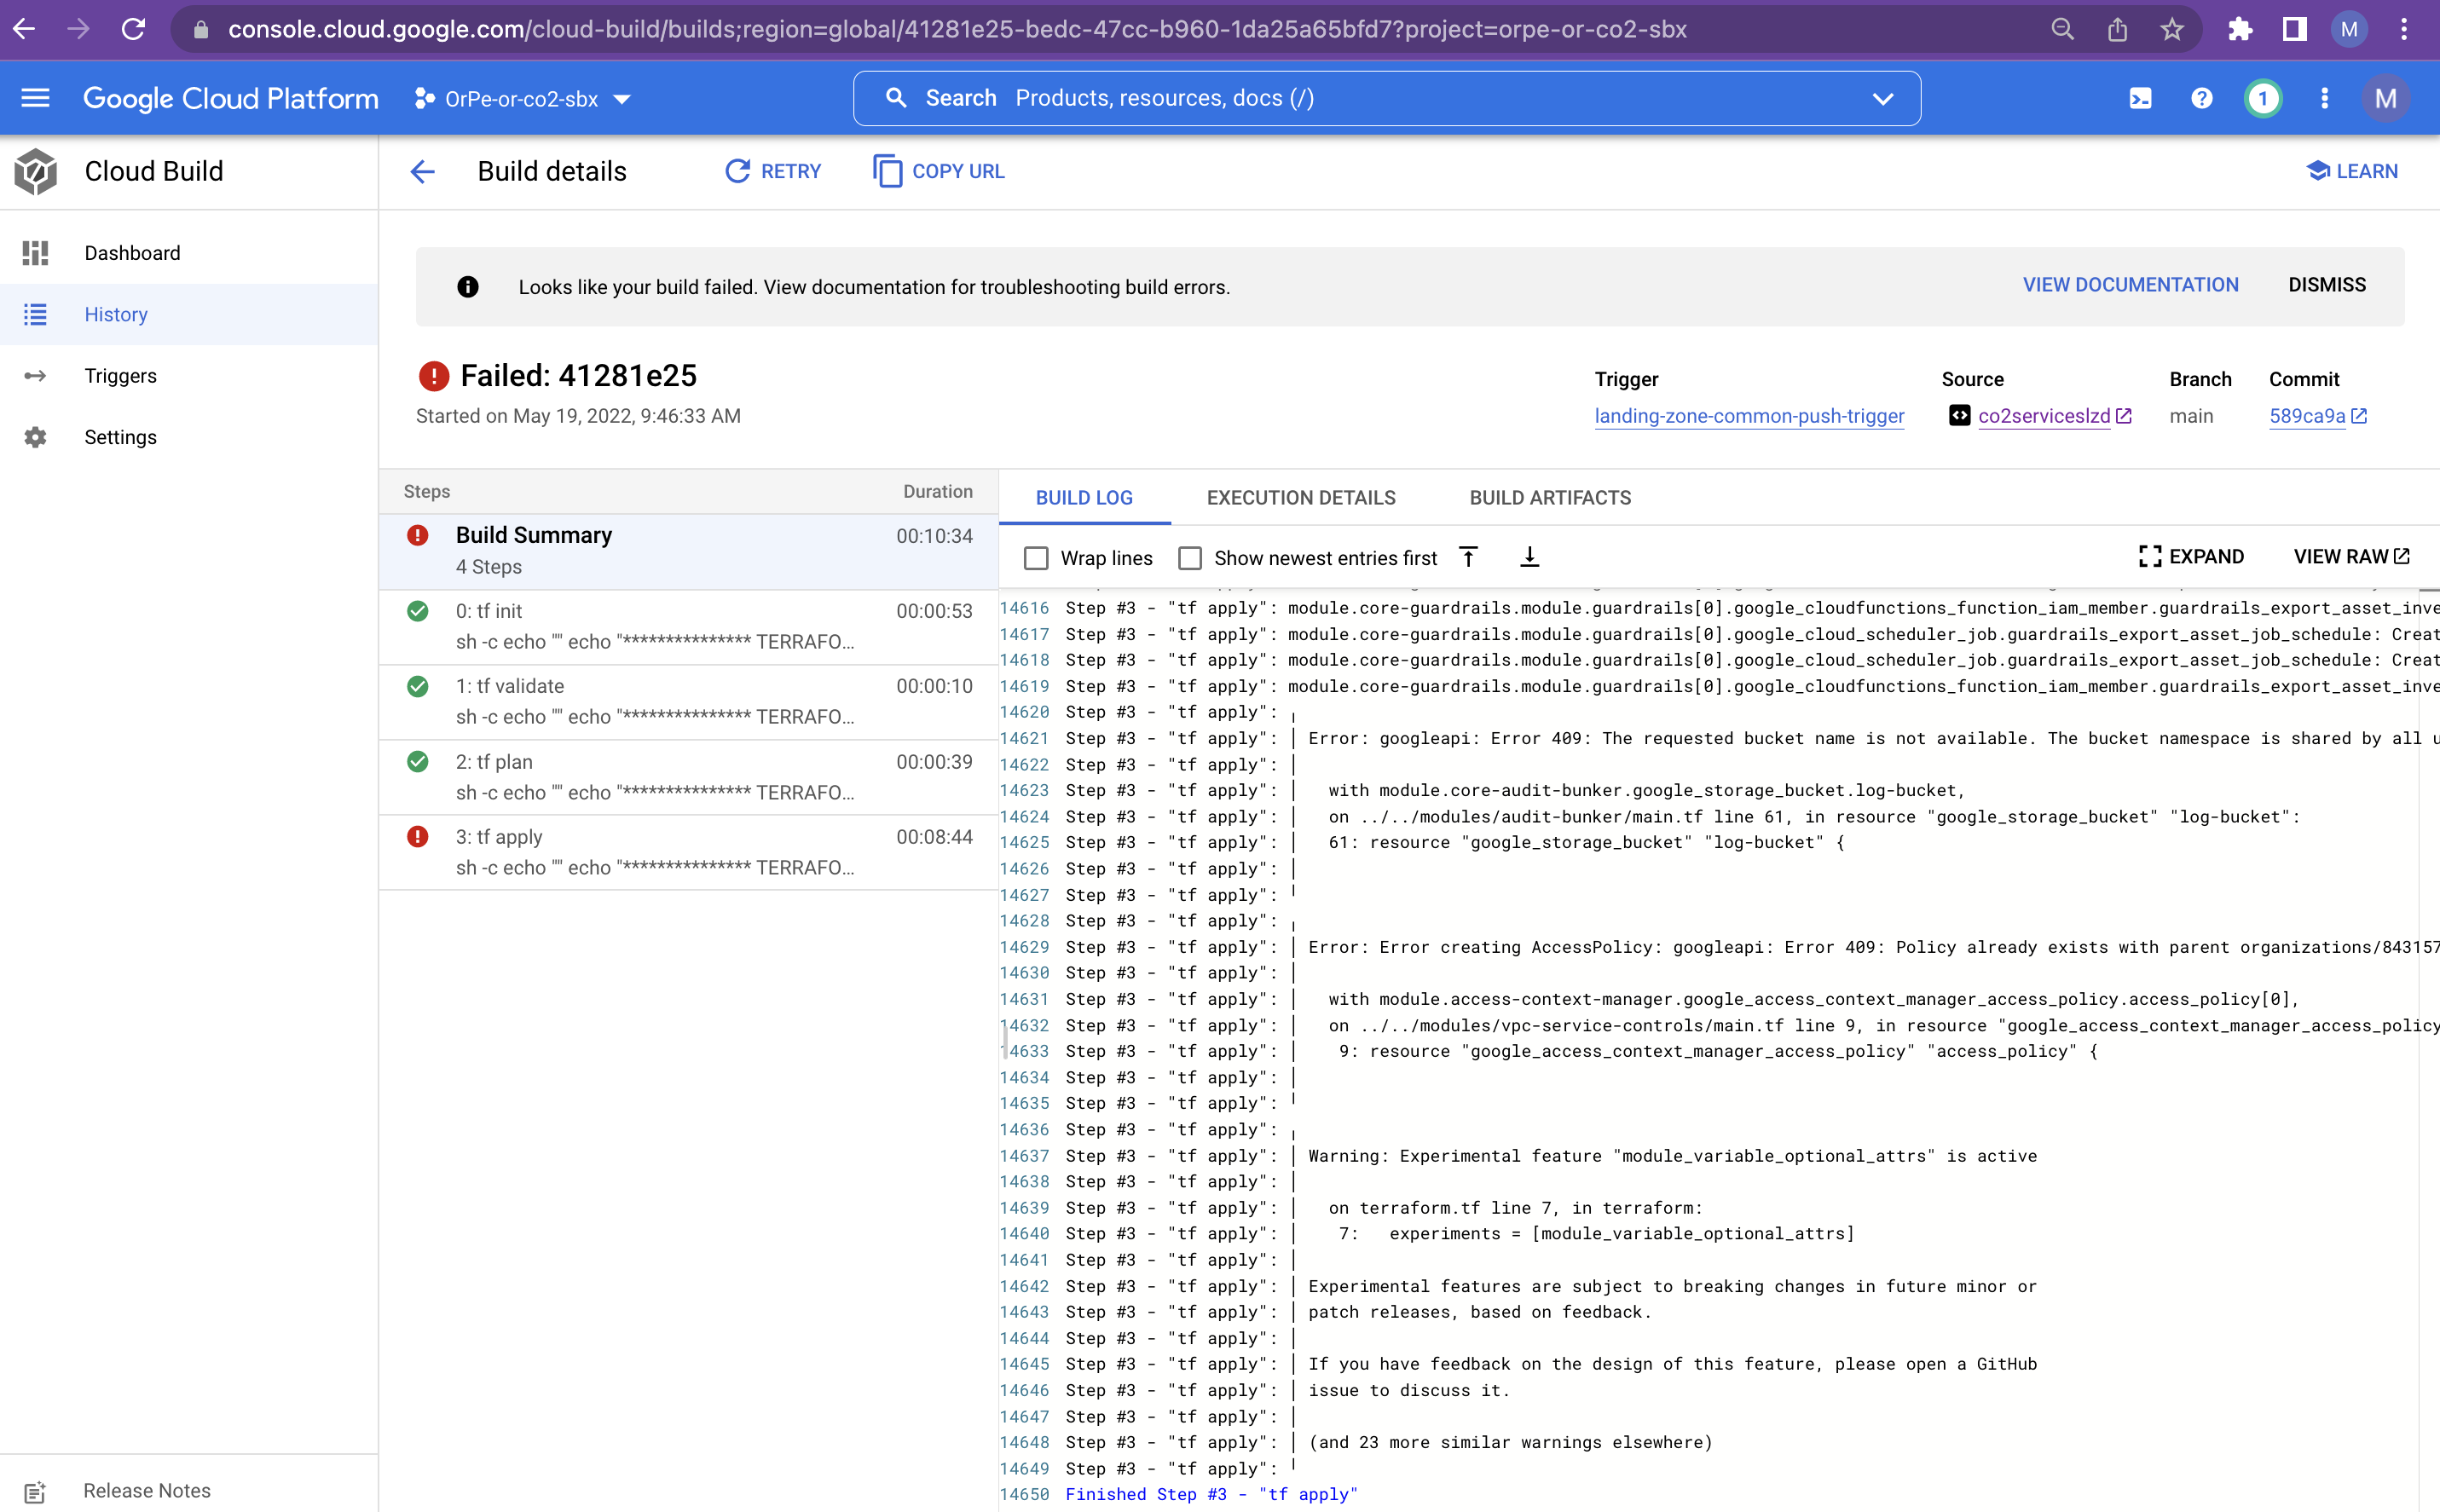The width and height of the screenshot is (2440, 1512).
Task: Select the Dashboard sidebar icon
Action: pos(35,253)
